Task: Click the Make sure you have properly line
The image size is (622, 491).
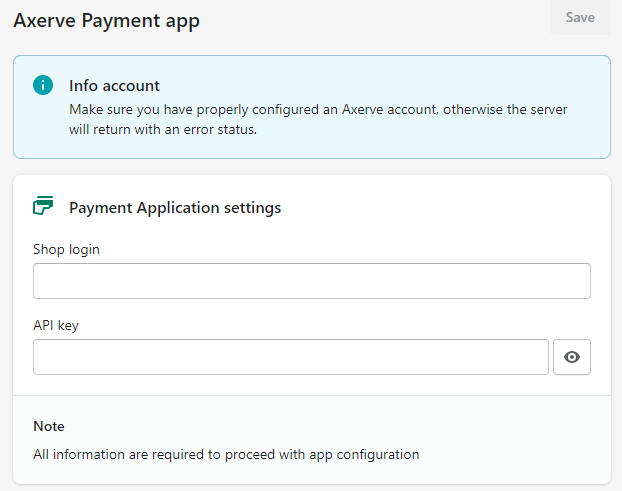Action: coord(318,109)
